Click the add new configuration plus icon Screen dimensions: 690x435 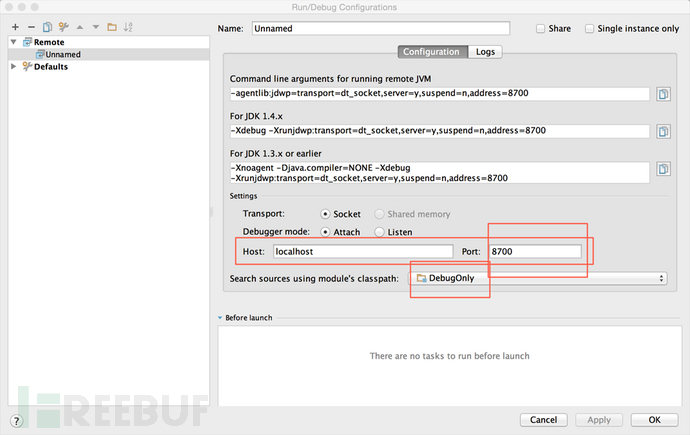pos(15,27)
